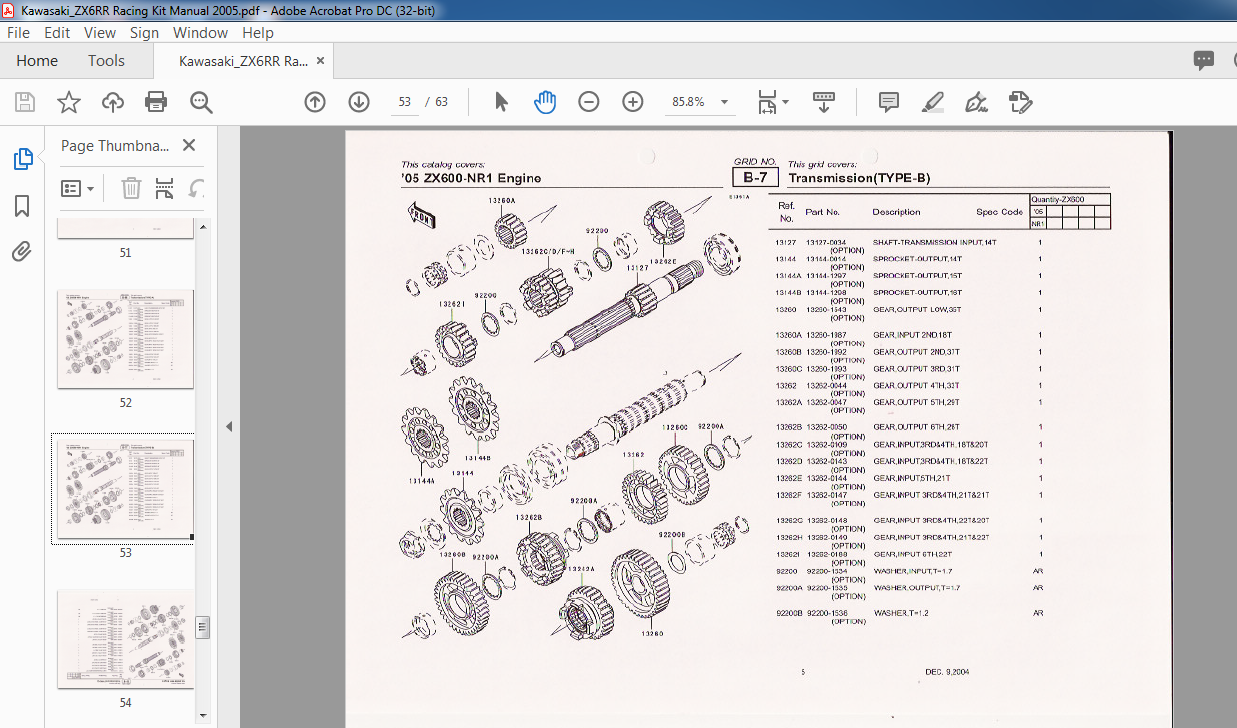Open the print pages icon in thumbnails panel
The height and width of the screenshot is (728, 1237).
165,188
